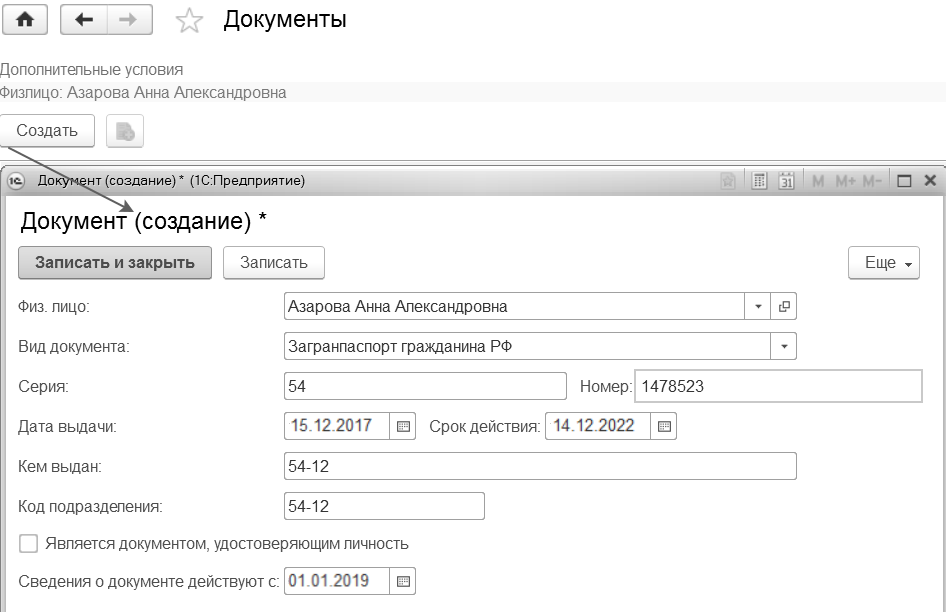Star the Документы page as favorite
The image size is (946, 612).
click(189, 21)
